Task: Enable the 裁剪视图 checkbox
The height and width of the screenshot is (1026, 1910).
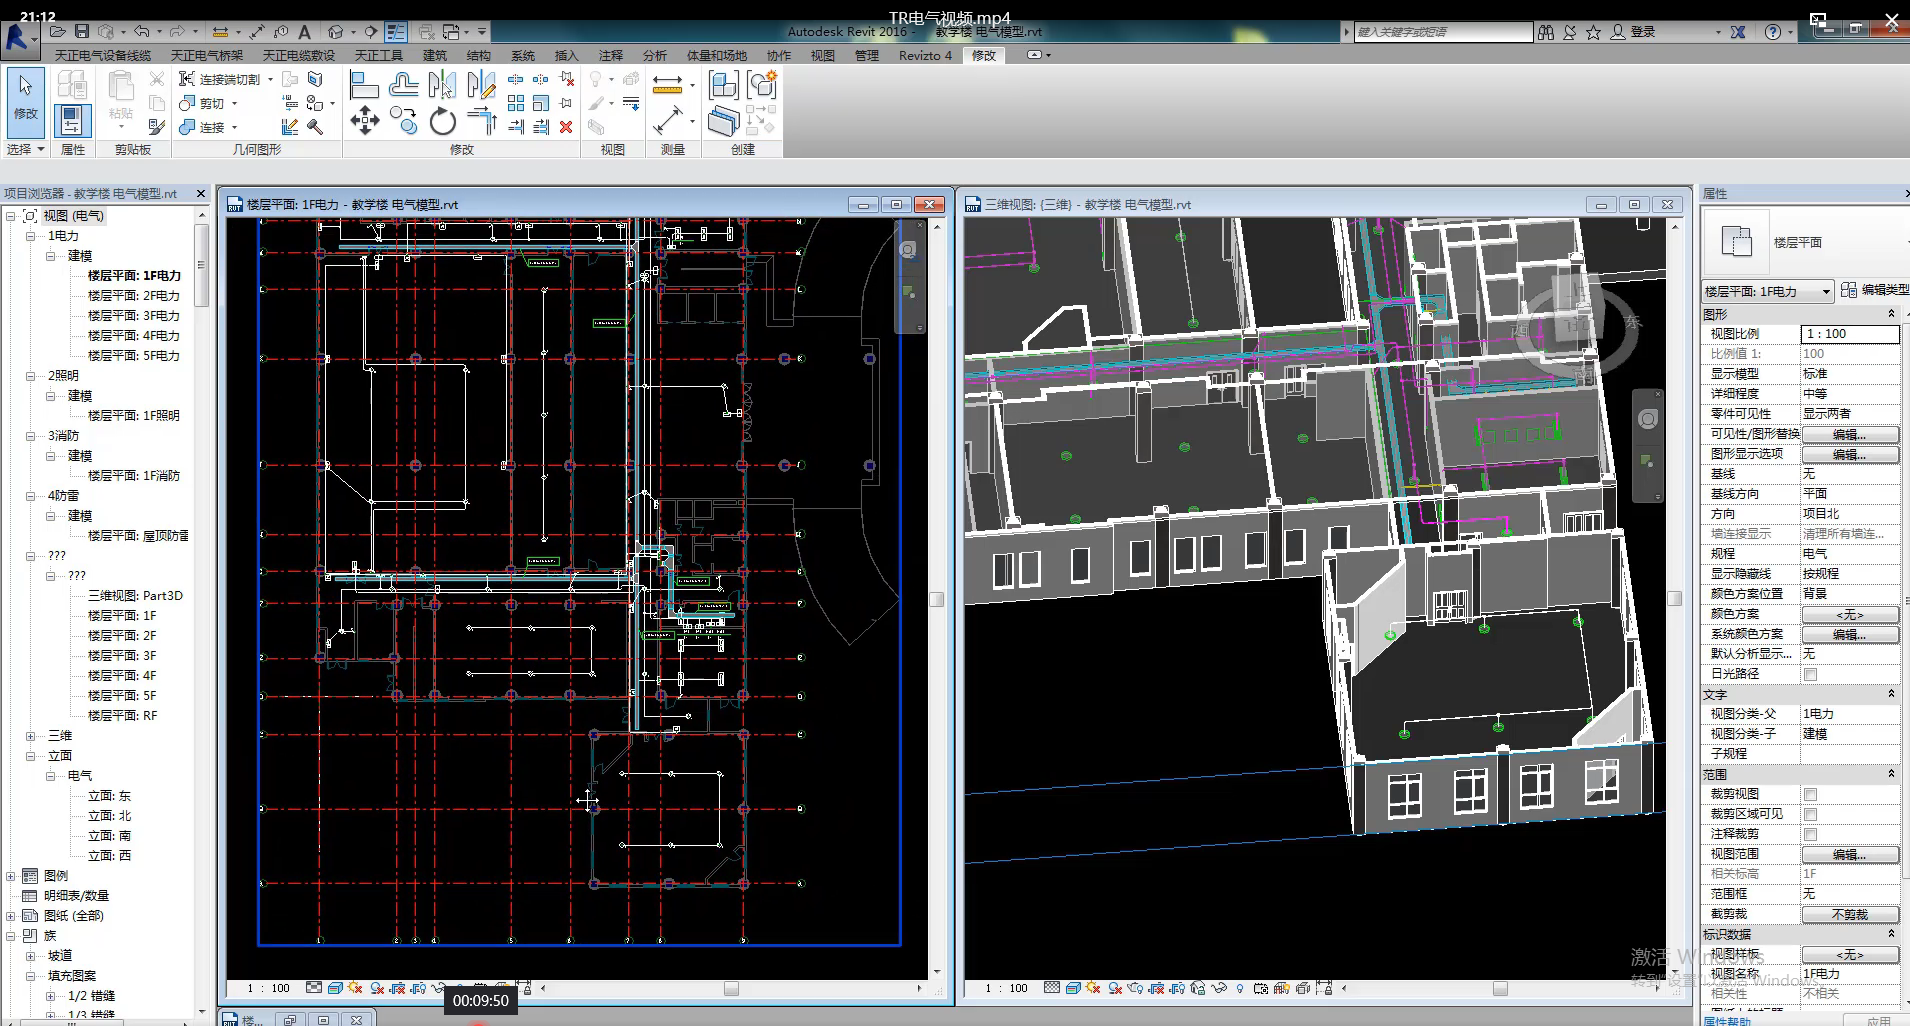Action: 1810,794
